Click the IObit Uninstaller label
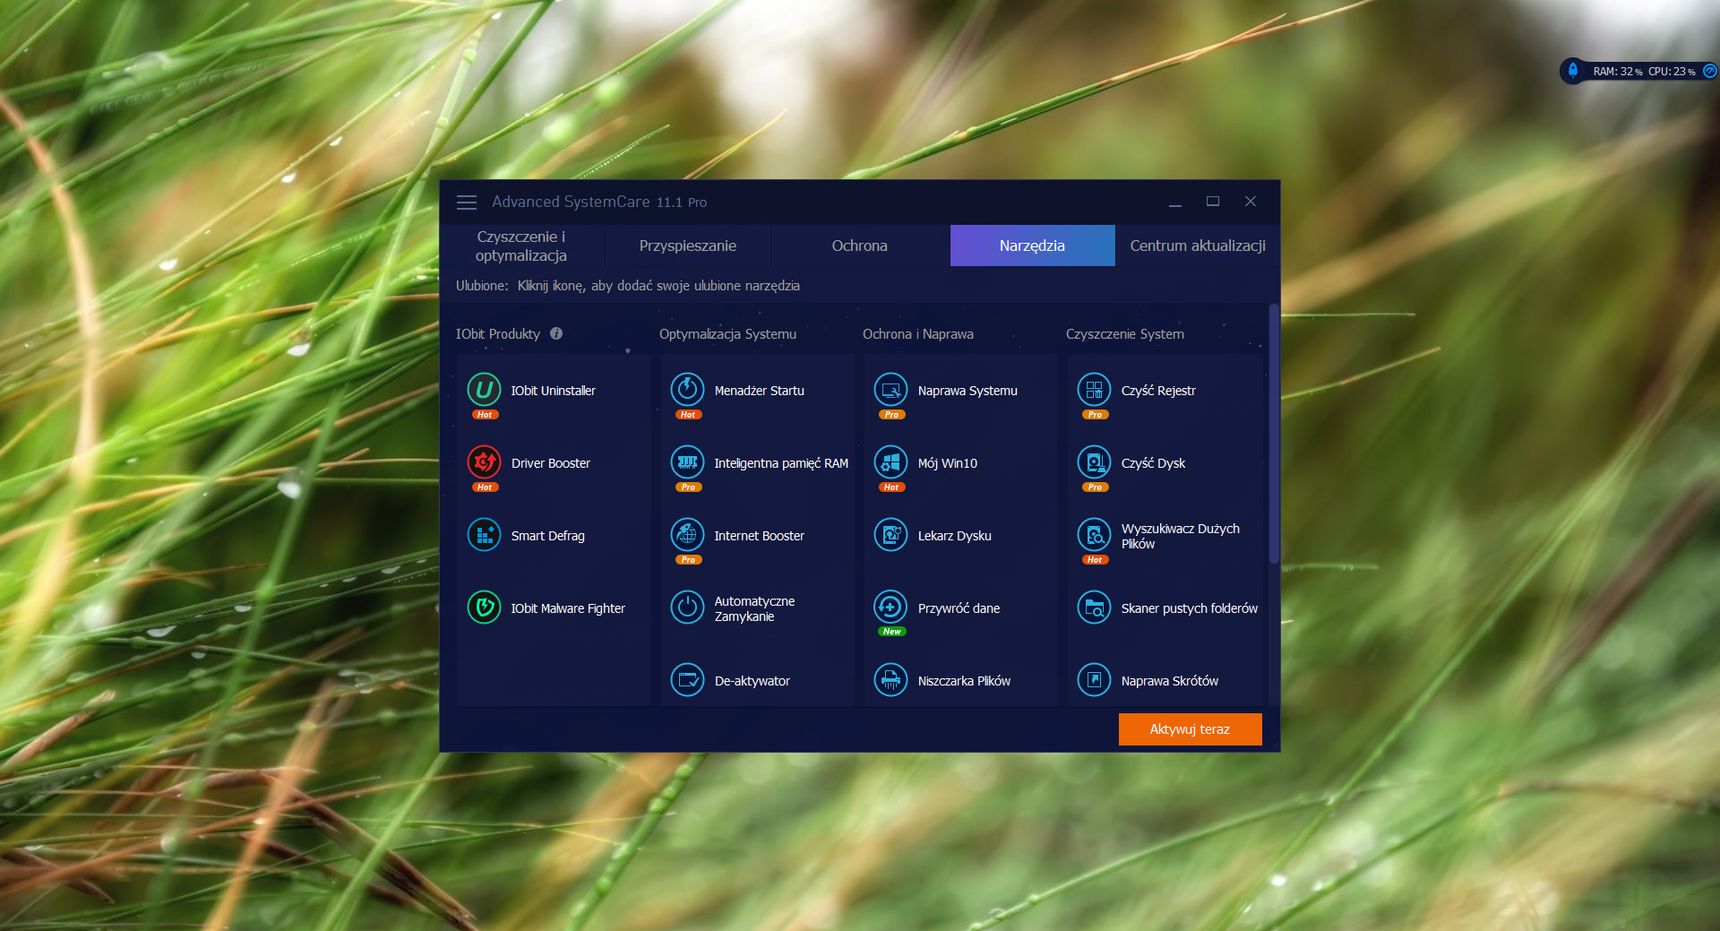1720x931 pixels. (553, 391)
